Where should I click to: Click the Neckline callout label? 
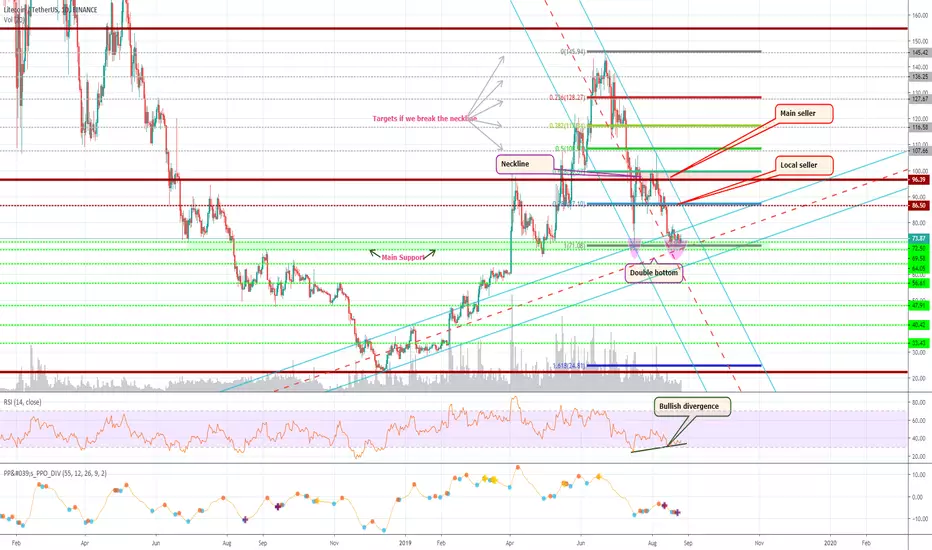click(x=525, y=164)
